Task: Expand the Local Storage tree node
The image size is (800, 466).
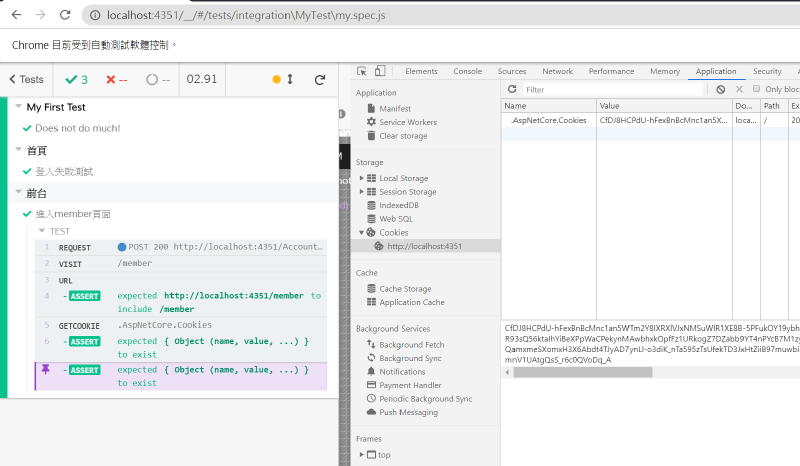Action: point(362,178)
